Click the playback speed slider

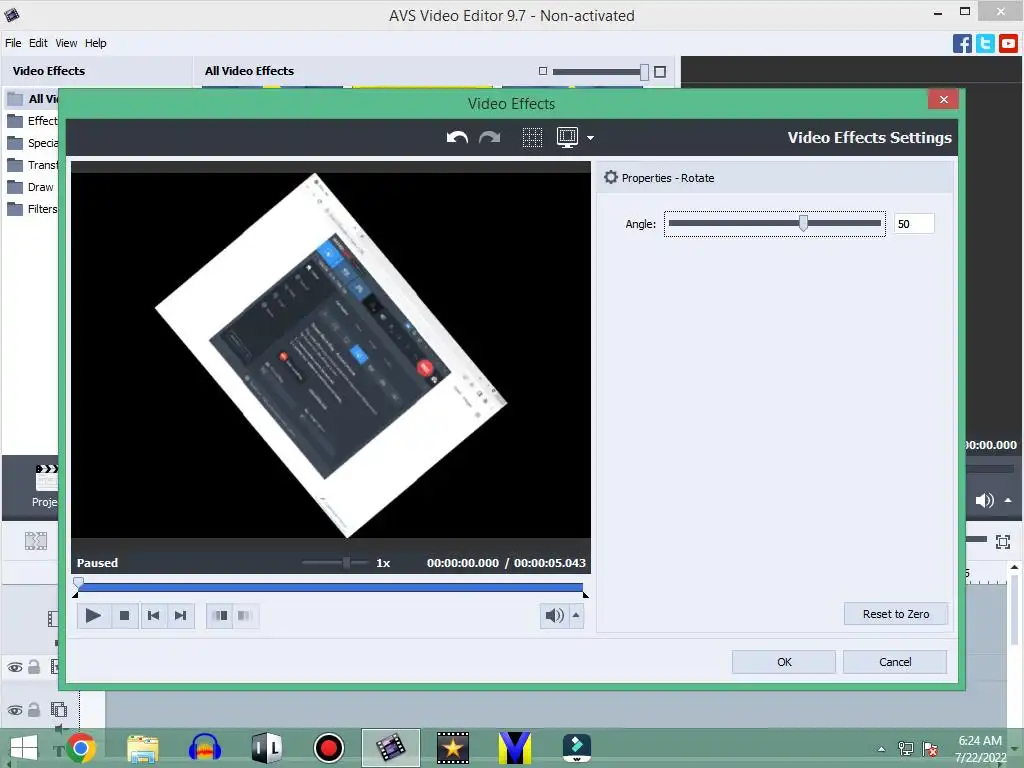click(334, 562)
